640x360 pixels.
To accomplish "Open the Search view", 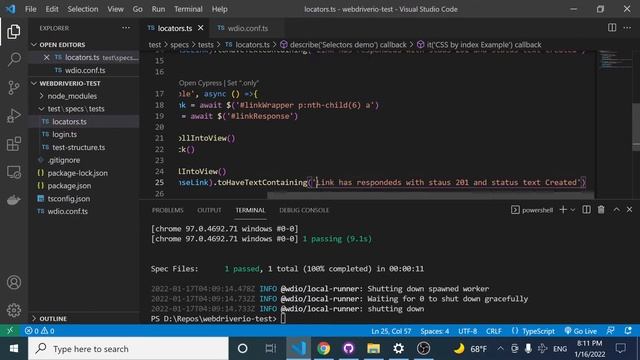I will point(13,60).
